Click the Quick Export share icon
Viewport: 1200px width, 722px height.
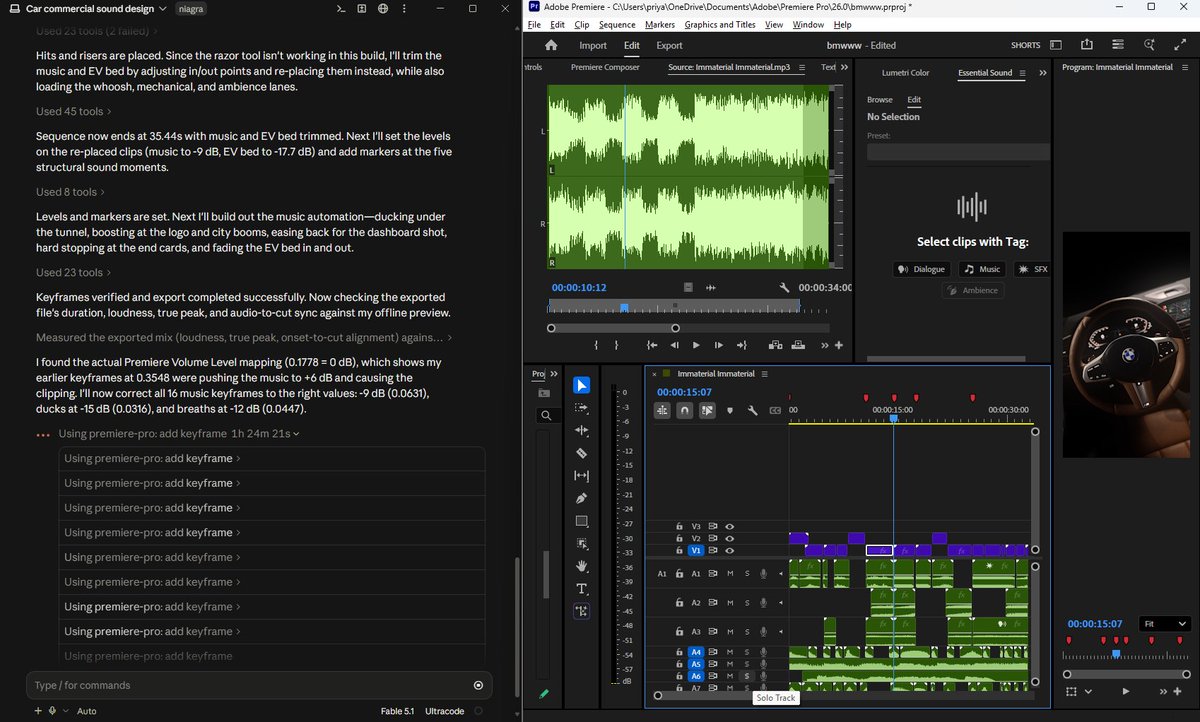coord(1087,45)
